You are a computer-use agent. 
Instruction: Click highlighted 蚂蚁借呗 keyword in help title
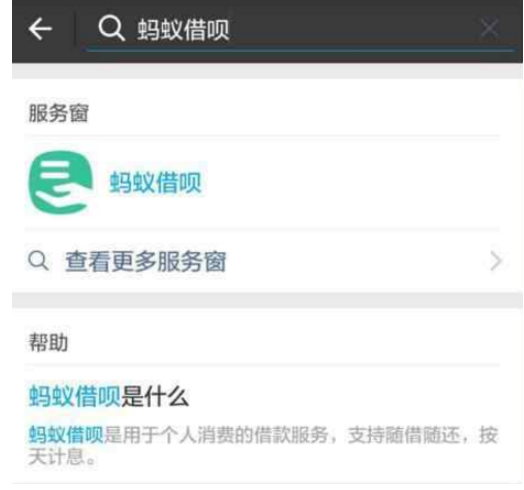click(75, 396)
